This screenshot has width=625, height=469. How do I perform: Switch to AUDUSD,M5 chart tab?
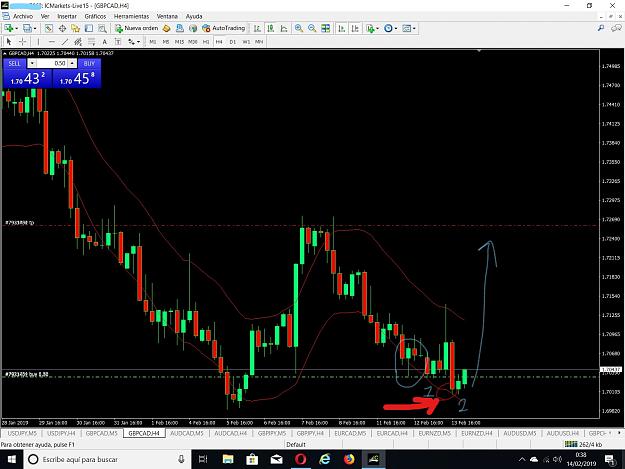520,433
